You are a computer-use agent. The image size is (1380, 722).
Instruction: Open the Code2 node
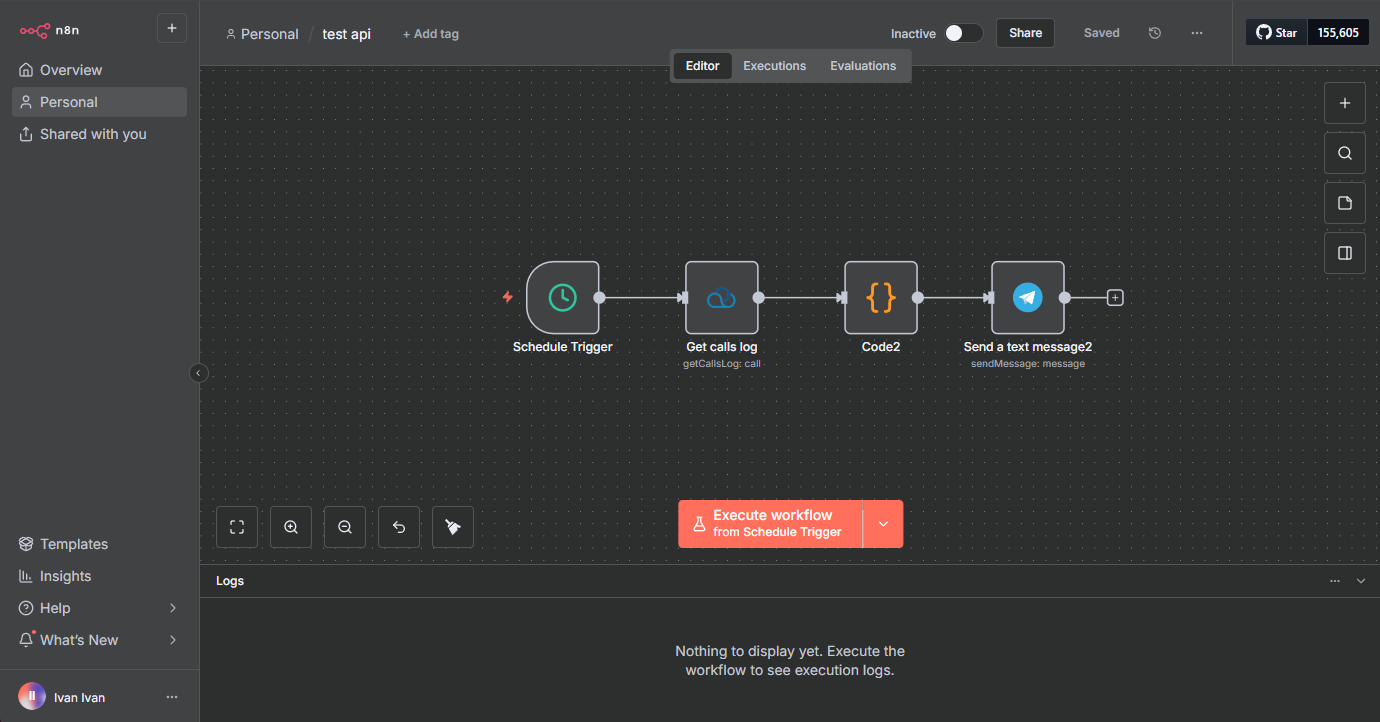click(x=881, y=297)
